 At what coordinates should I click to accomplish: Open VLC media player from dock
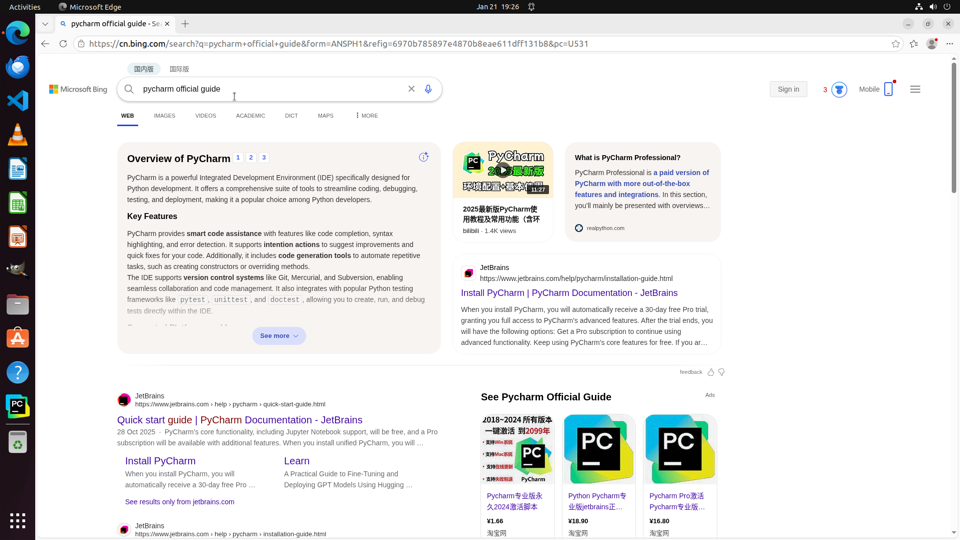17,135
